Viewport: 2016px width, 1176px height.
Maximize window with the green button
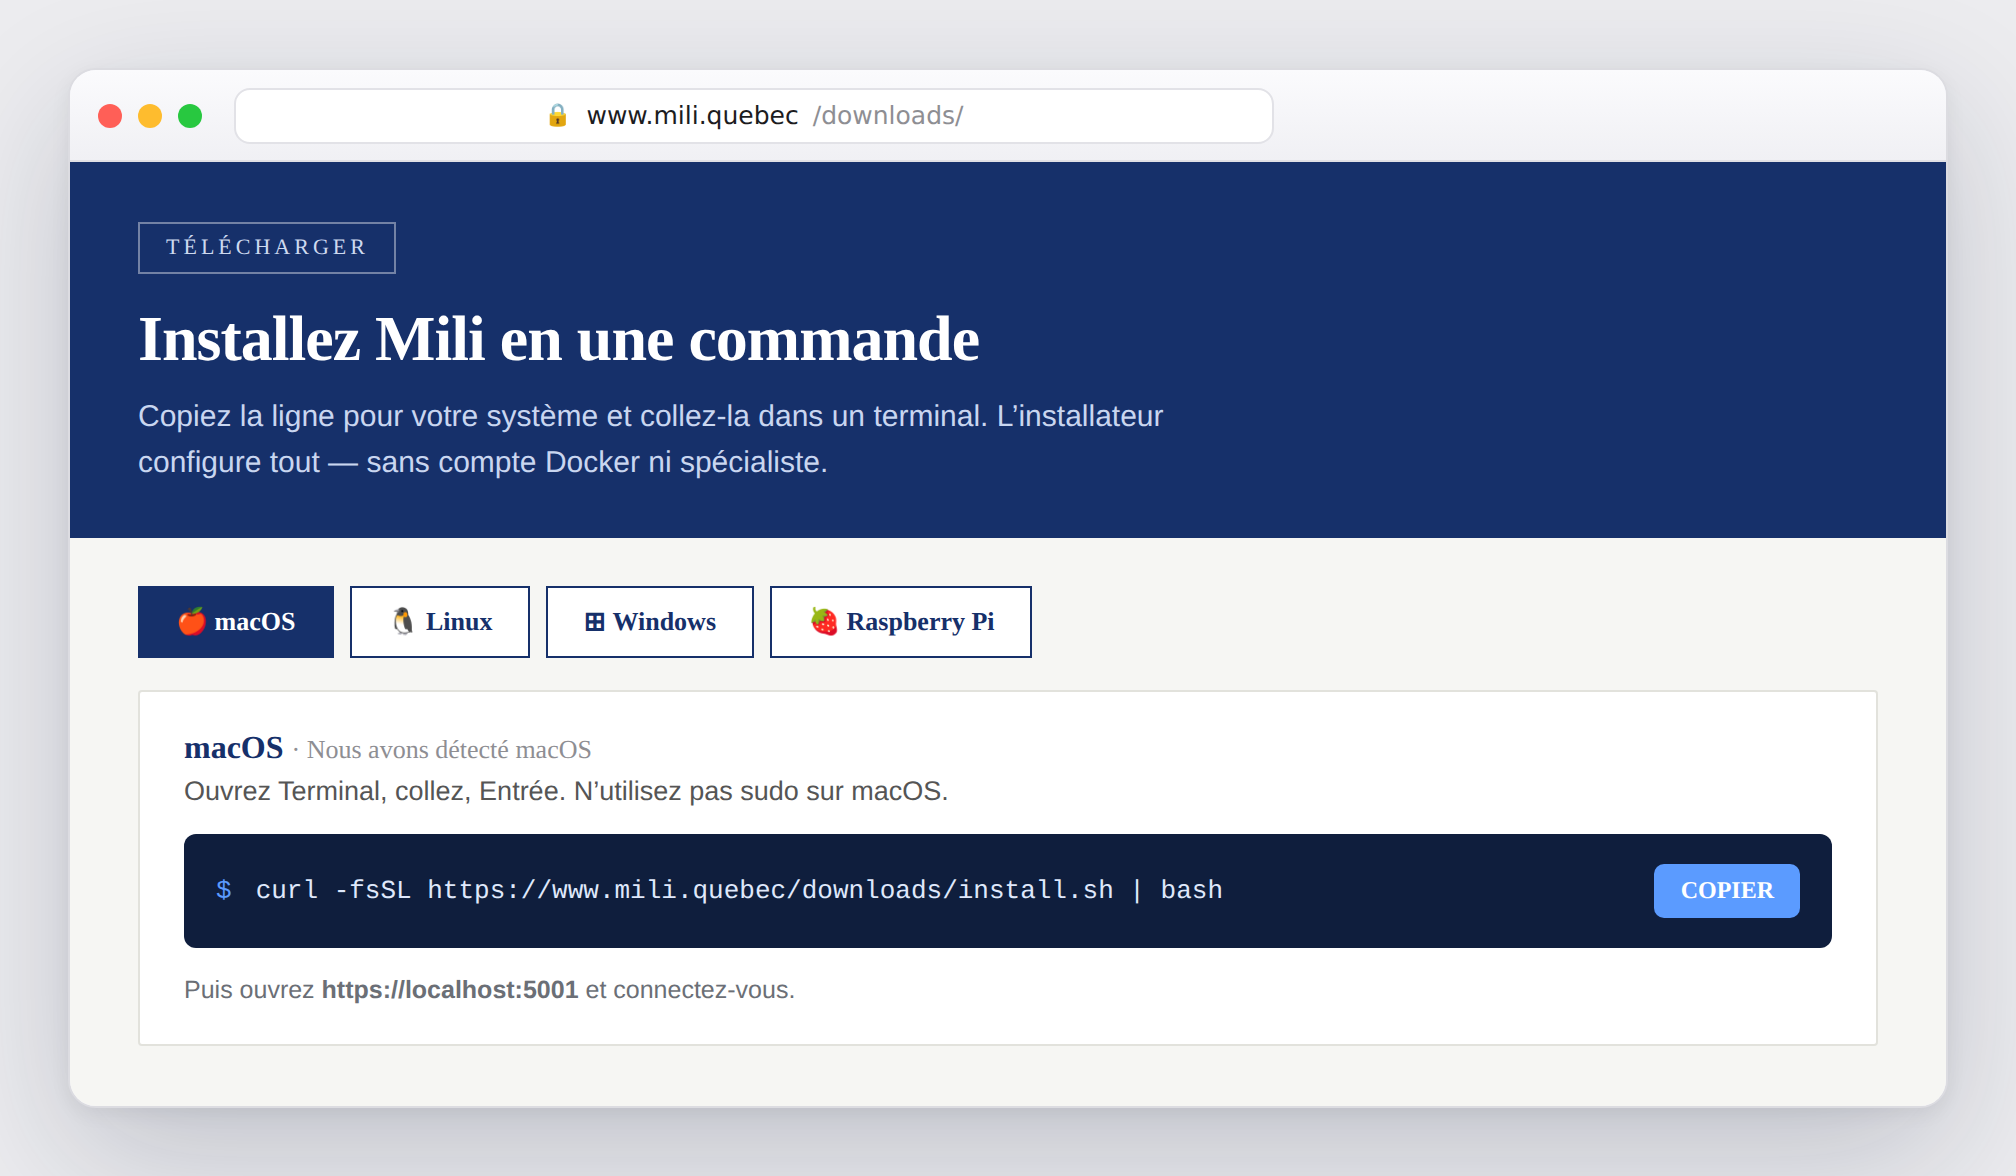pyautogui.click(x=190, y=116)
